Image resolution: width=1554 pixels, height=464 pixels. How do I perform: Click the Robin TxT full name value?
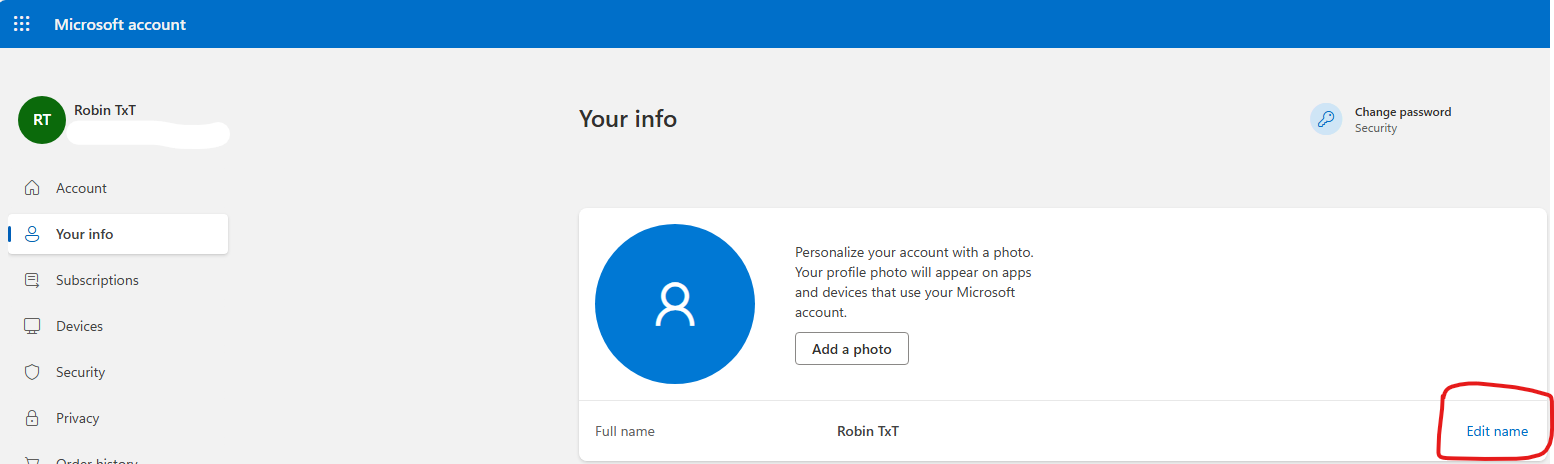[x=868, y=431]
